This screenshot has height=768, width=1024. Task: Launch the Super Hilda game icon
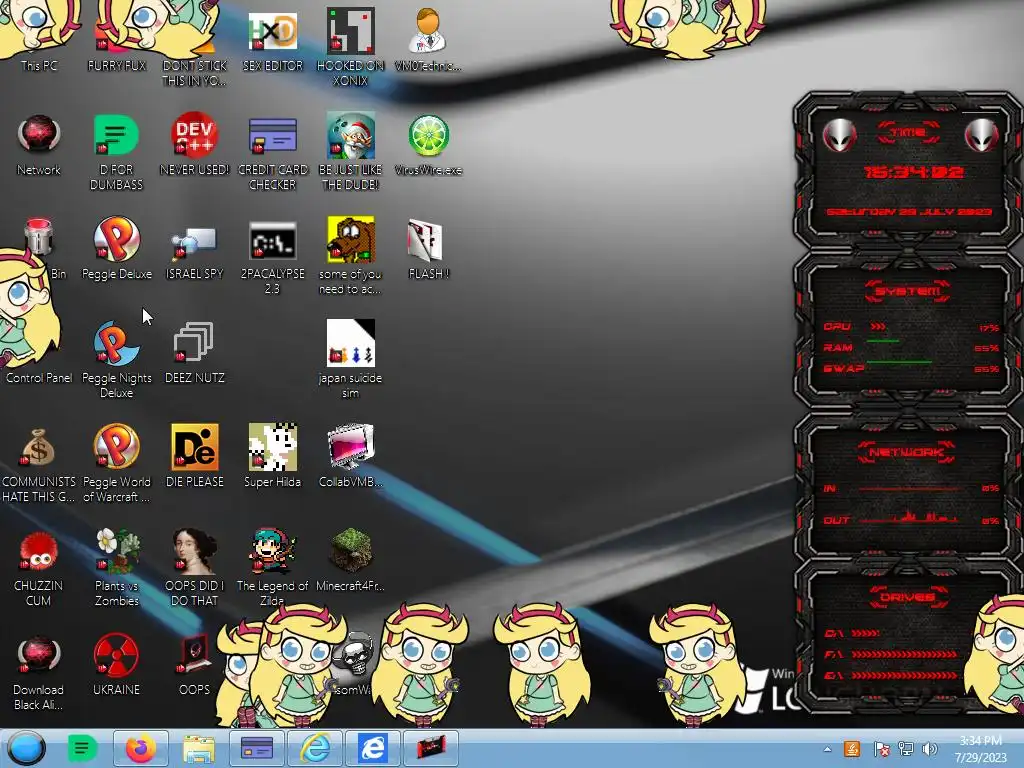tap(272, 456)
